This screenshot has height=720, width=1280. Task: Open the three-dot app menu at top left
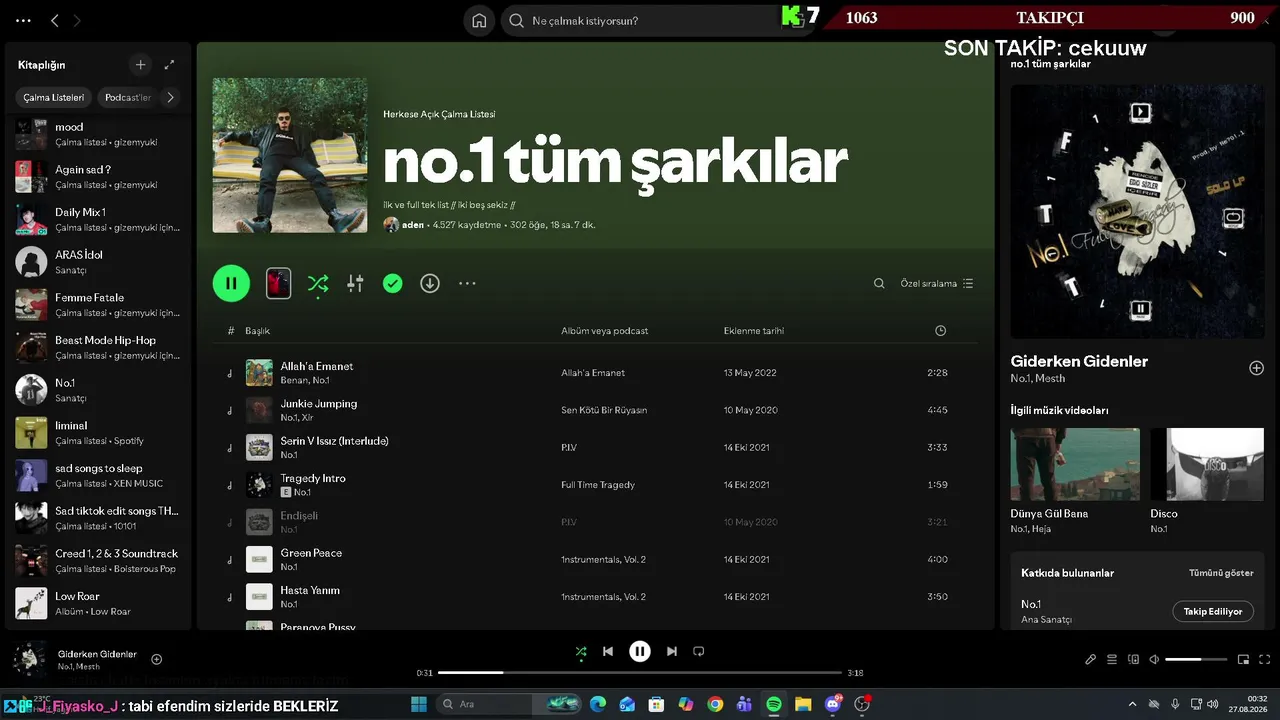(x=24, y=20)
